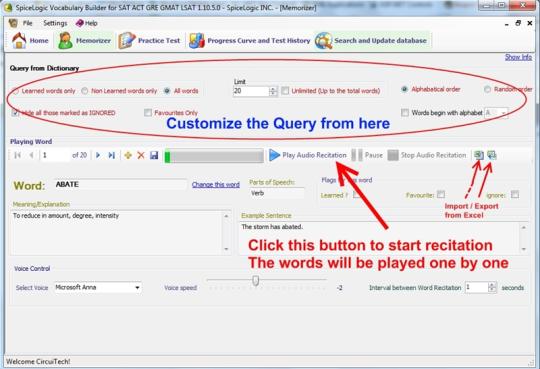Adjust the Limit spinner arrows
This screenshot has width=540, height=369.
point(273,91)
